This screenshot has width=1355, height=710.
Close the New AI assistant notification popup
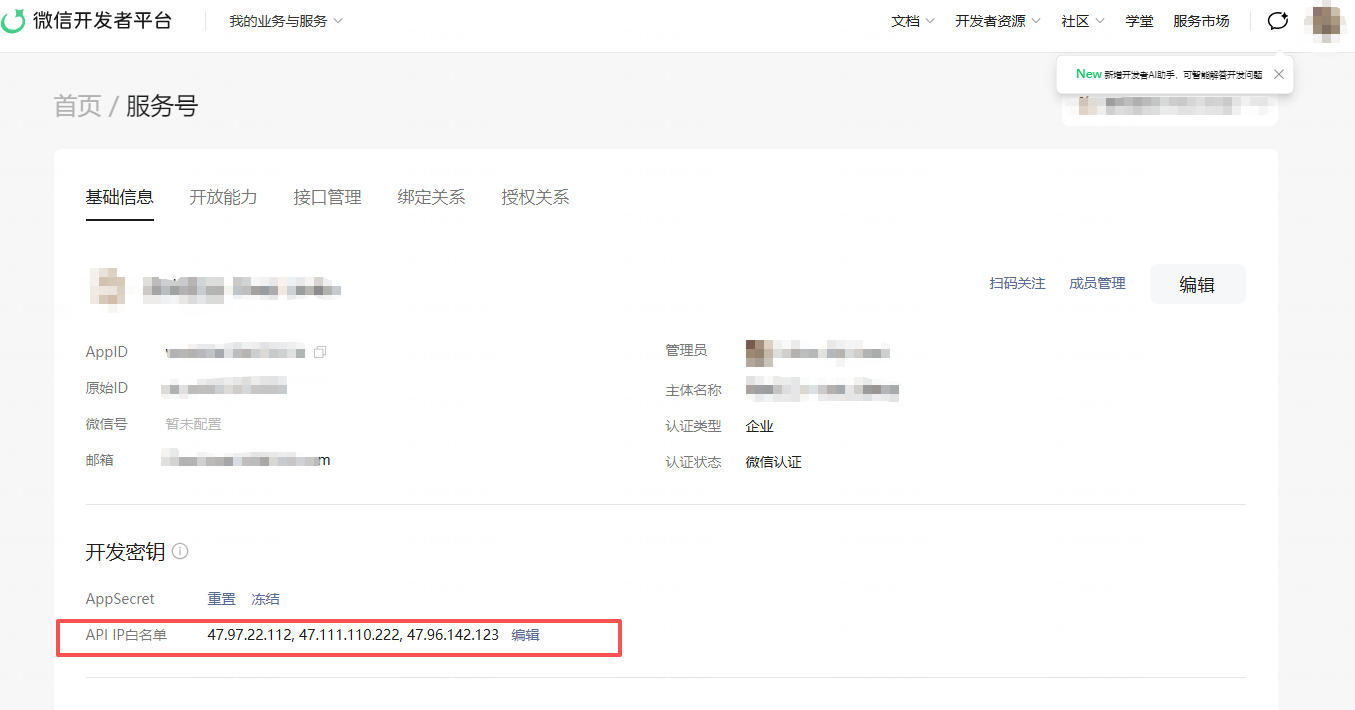coord(1278,74)
